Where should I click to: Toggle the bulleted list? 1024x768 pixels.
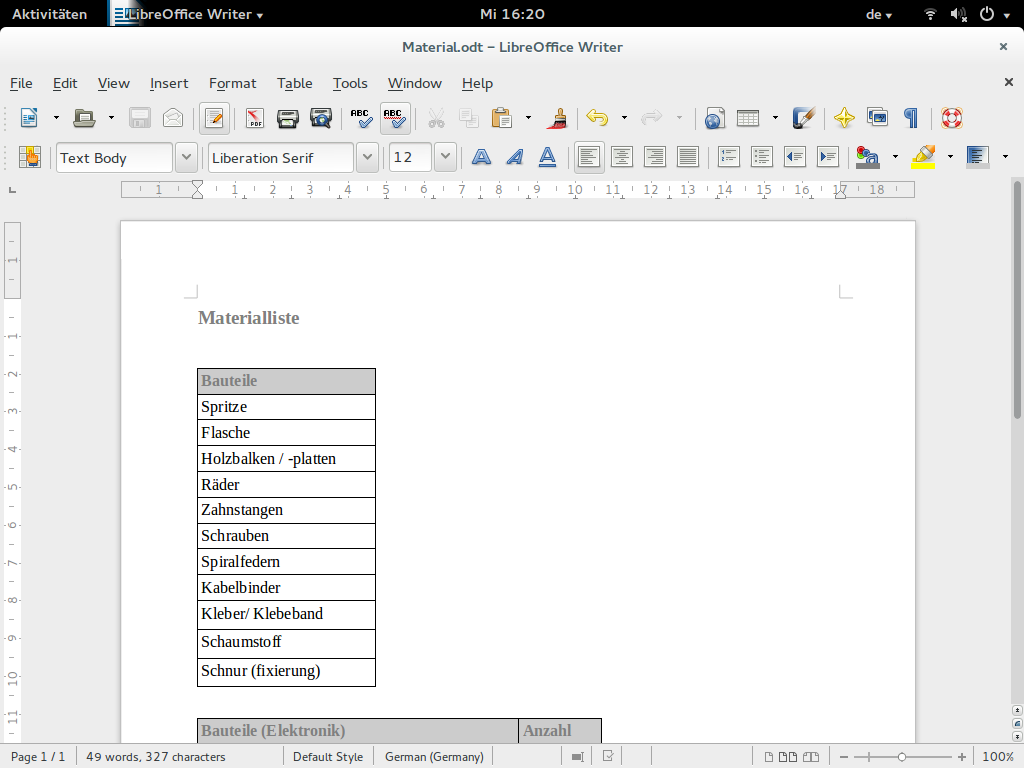pyautogui.click(x=761, y=157)
